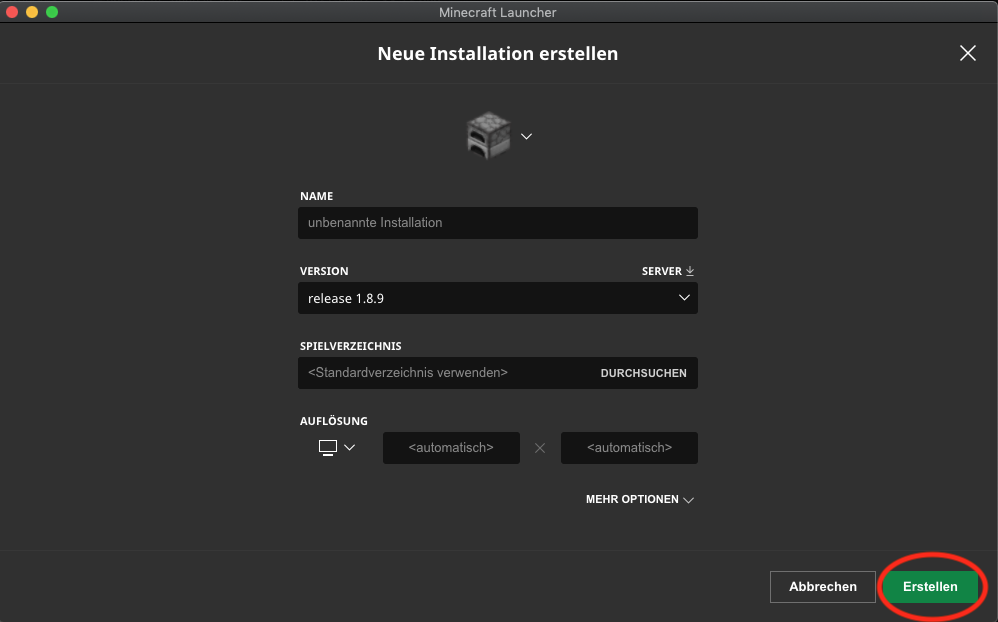Click the furnace block installation icon
This screenshot has width=998, height=622.
pos(488,136)
